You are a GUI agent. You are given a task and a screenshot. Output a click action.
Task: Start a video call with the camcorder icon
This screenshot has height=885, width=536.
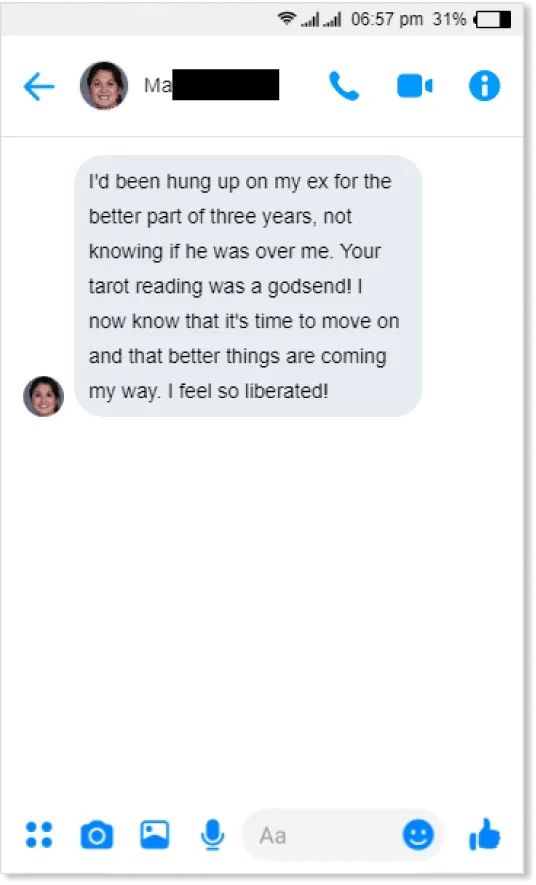tap(415, 86)
